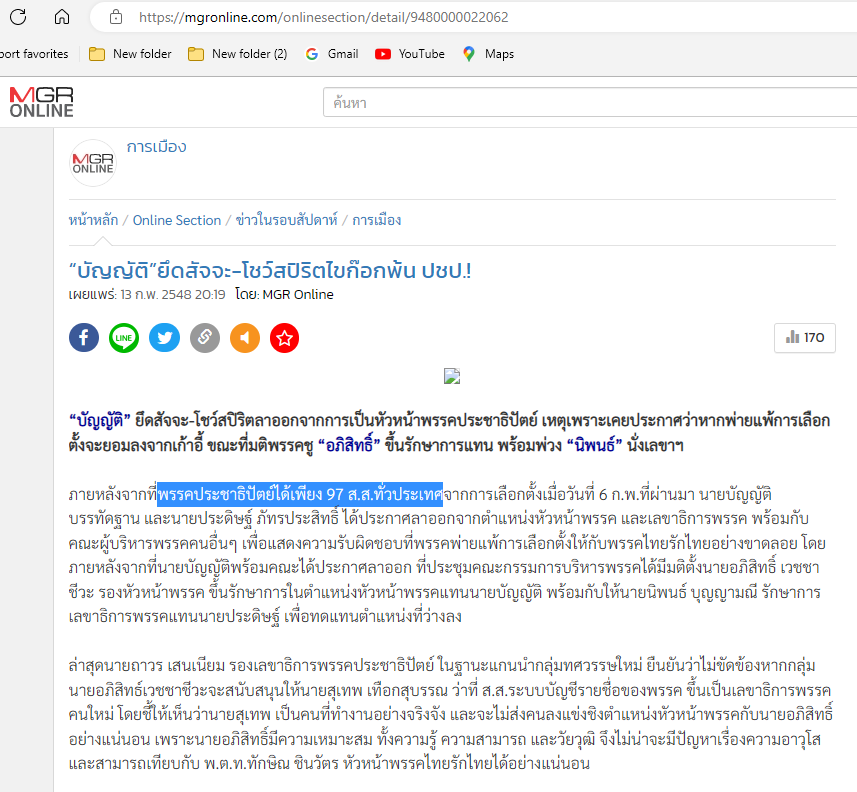857x792 pixels.
Task: Click the round MGR Online section avatar
Action: point(93,163)
